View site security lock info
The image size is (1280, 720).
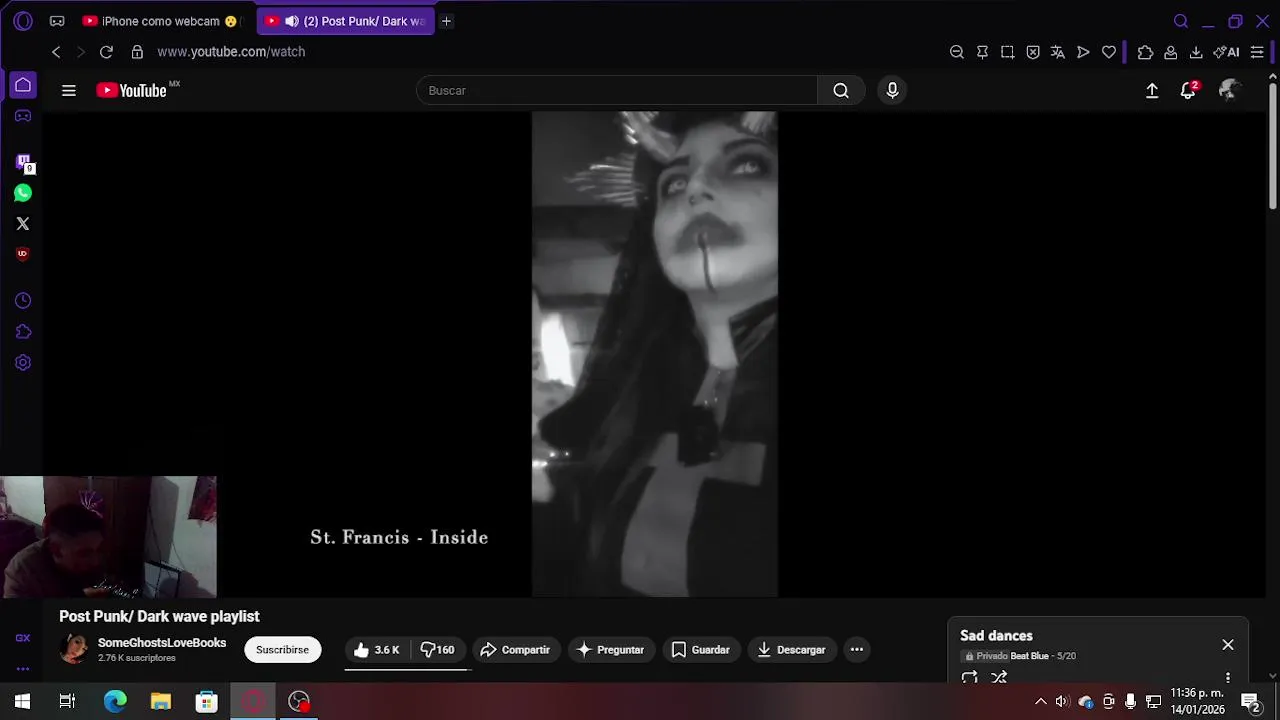(x=137, y=52)
